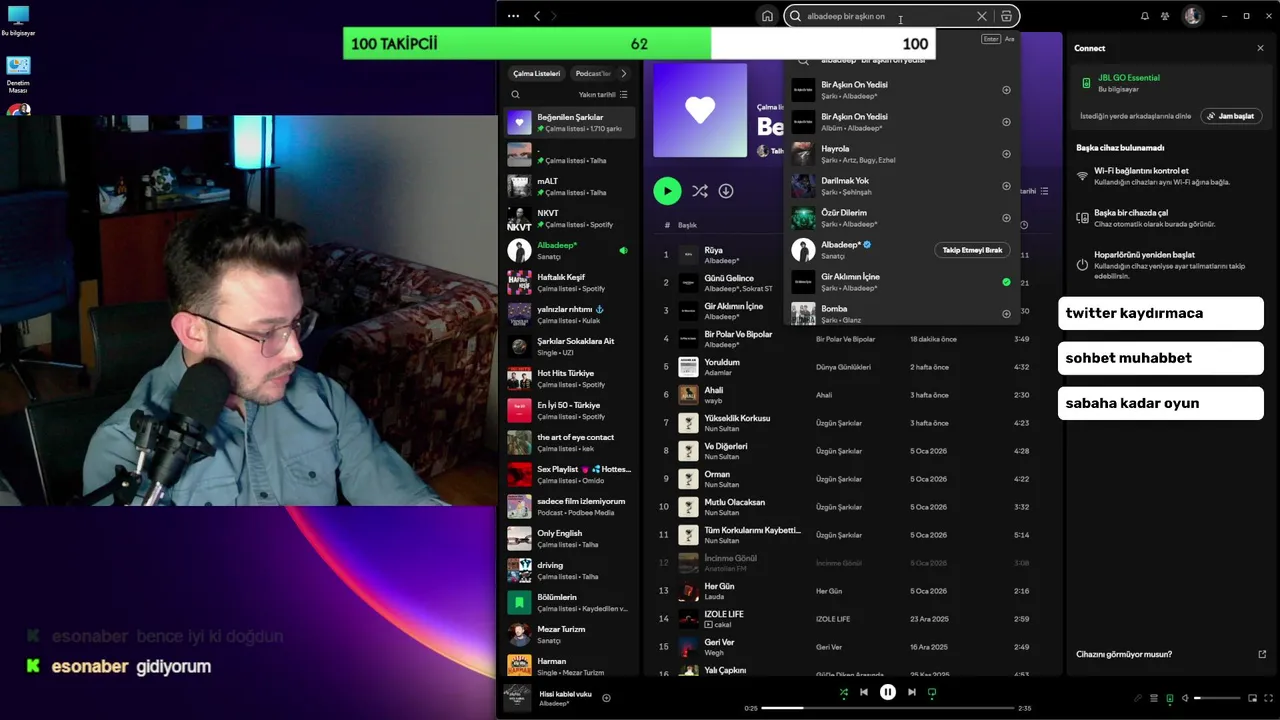This screenshot has width=1280, height=720.
Task: Select Özür Dilerim search suggestion
Action: point(900,218)
